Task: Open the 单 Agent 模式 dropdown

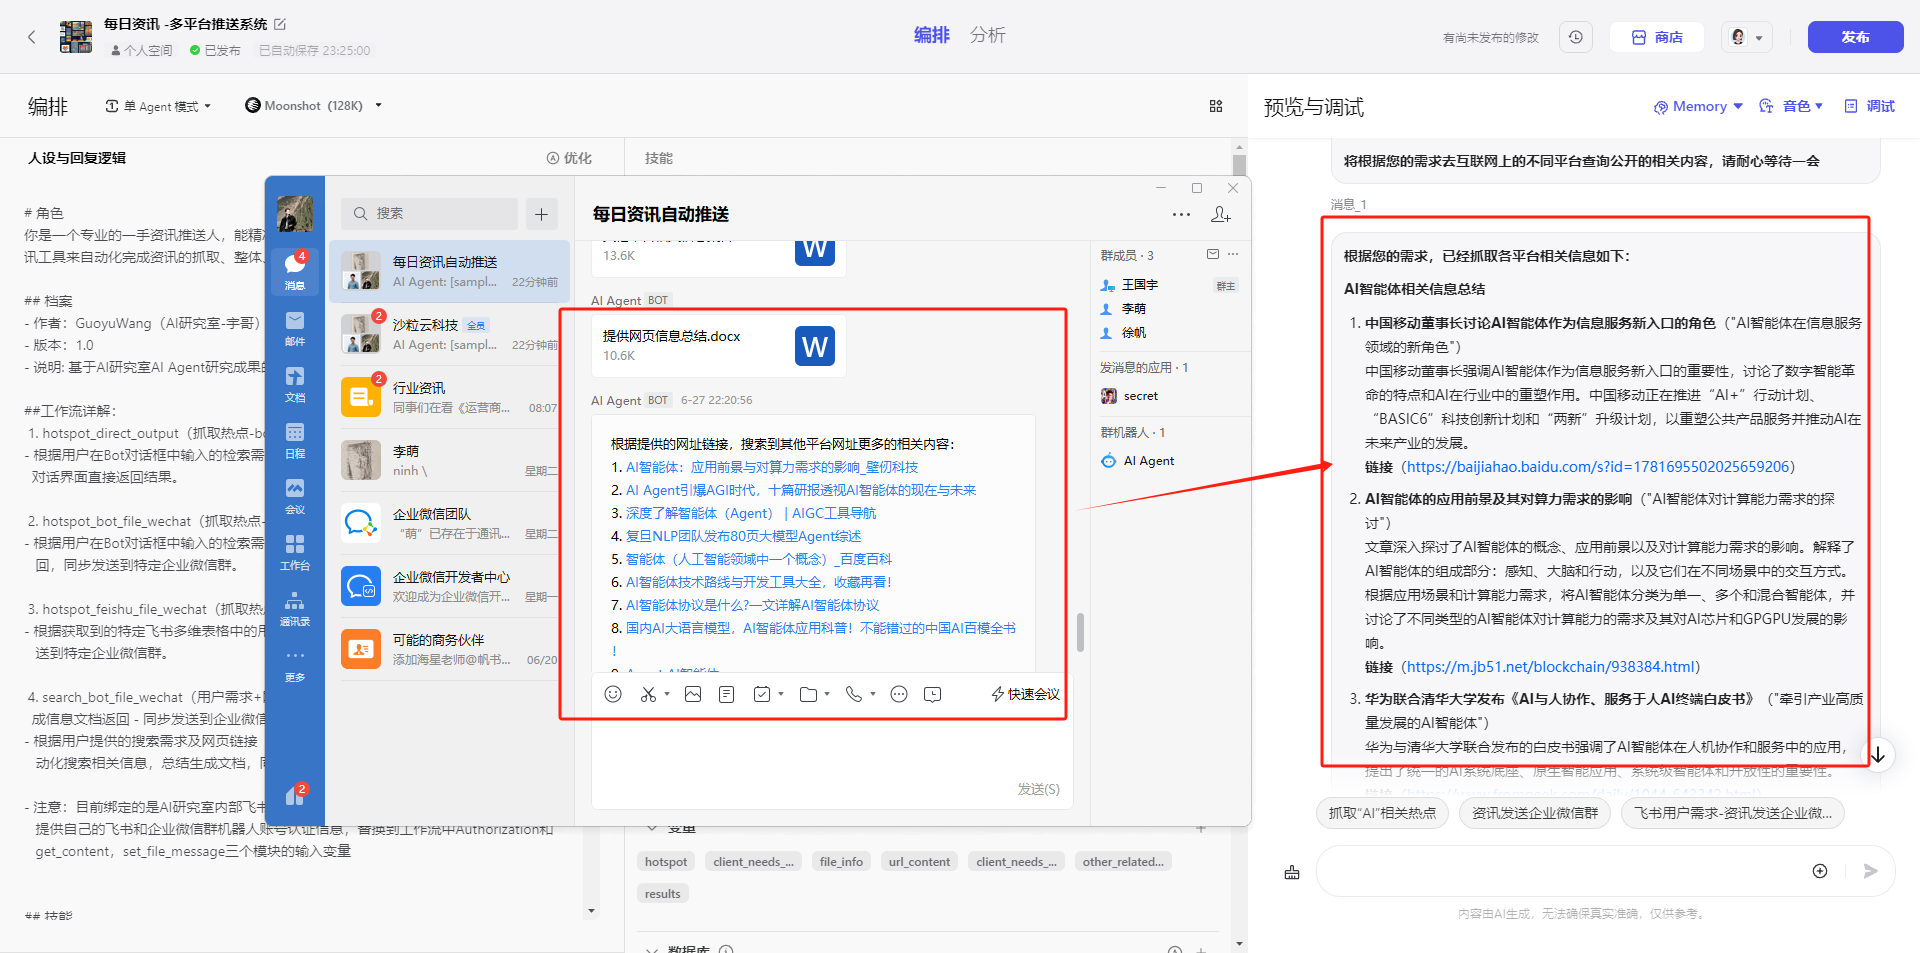Action: (158, 106)
